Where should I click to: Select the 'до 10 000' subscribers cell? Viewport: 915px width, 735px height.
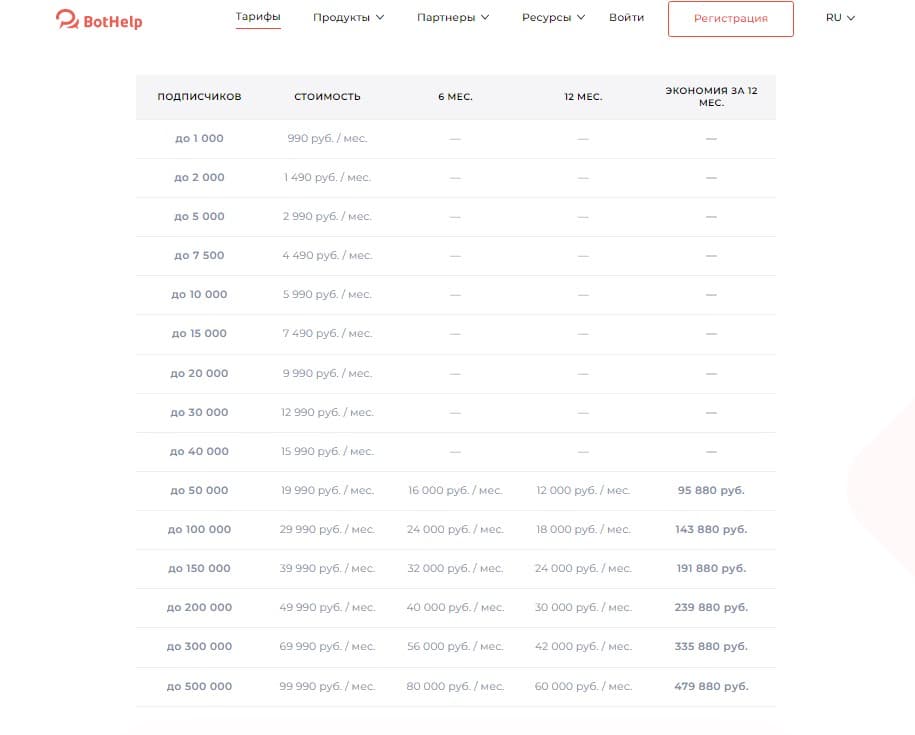pyautogui.click(x=200, y=295)
